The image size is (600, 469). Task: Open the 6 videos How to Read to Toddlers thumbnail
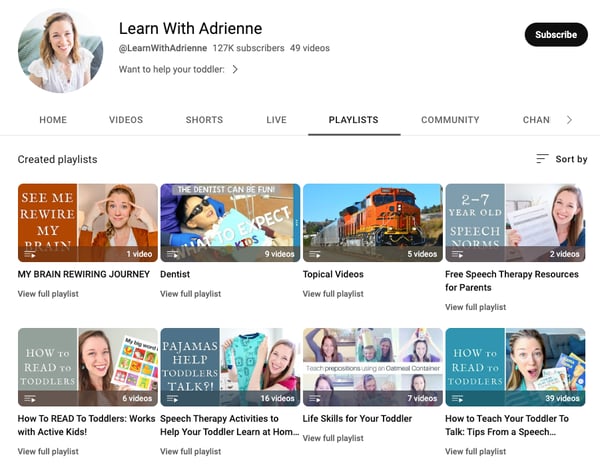pyautogui.click(x=88, y=367)
